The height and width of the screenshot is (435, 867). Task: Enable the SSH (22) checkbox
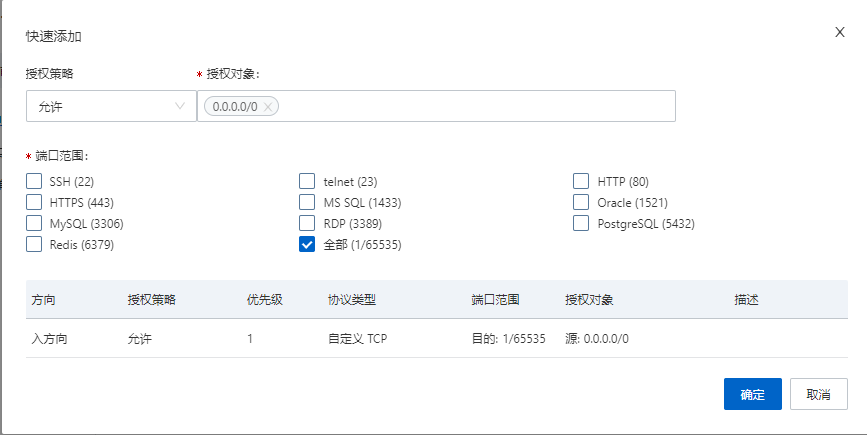click(34, 181)
